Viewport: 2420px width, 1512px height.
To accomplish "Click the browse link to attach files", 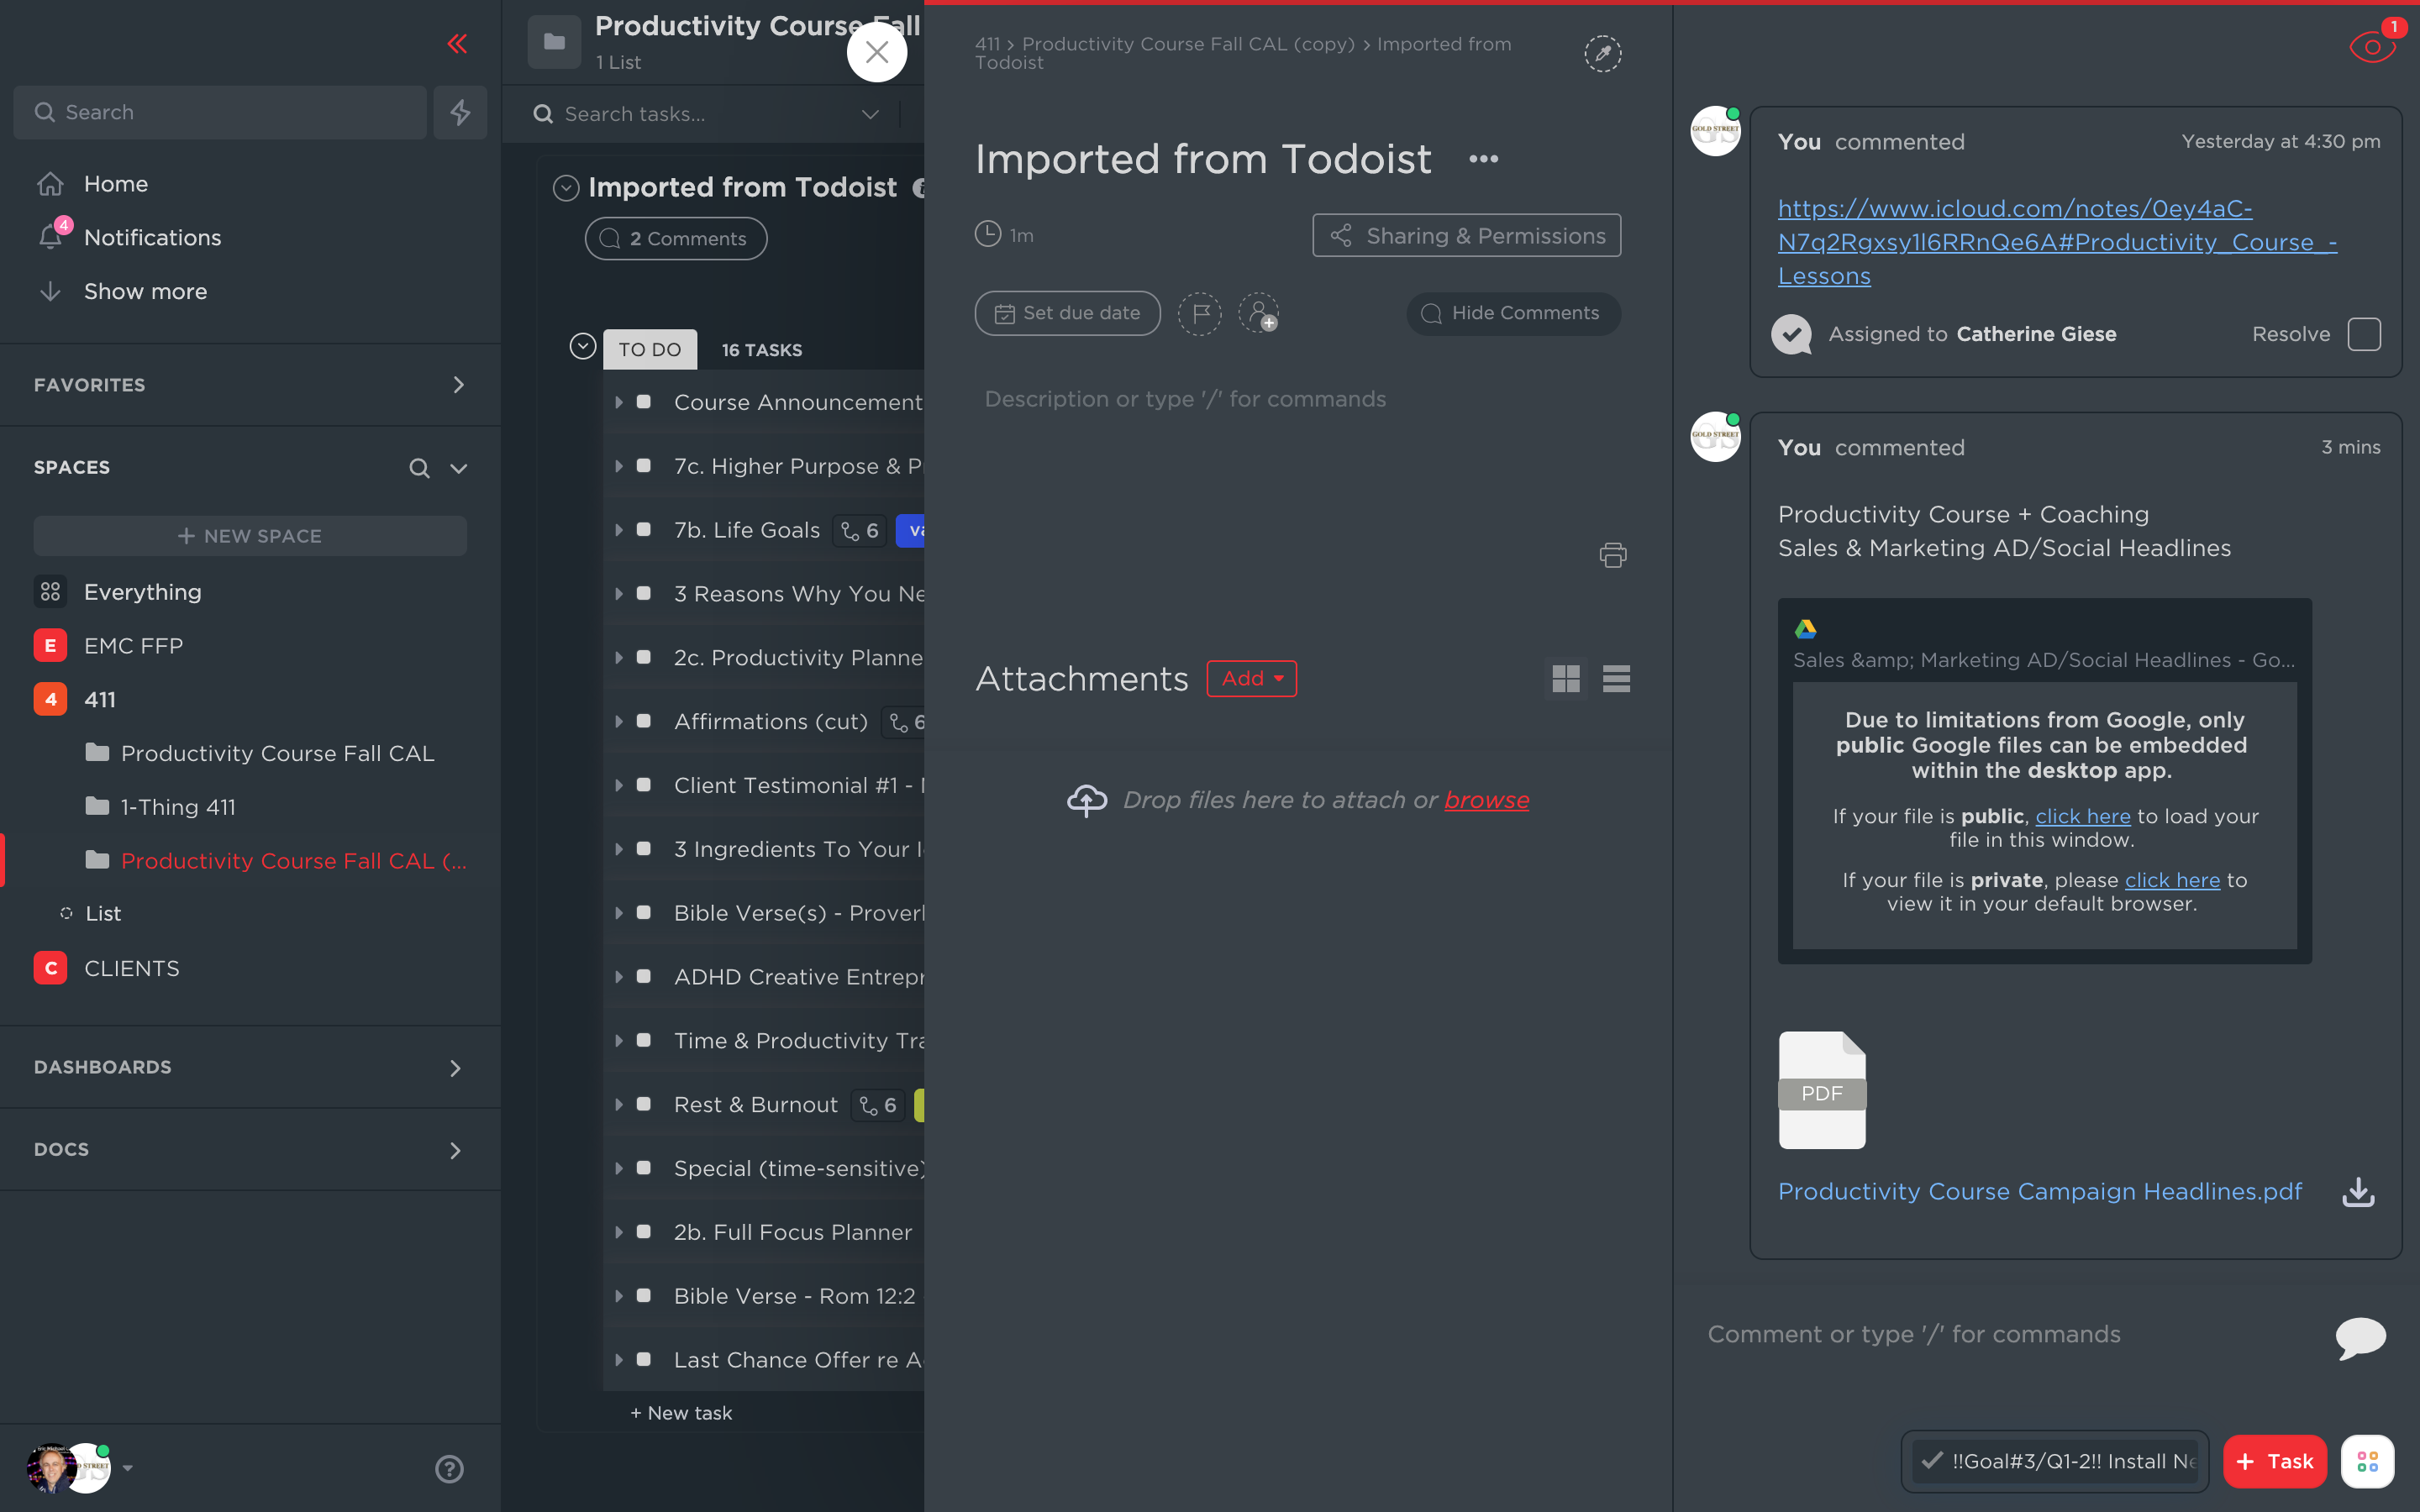I will tap(1486, 800).
